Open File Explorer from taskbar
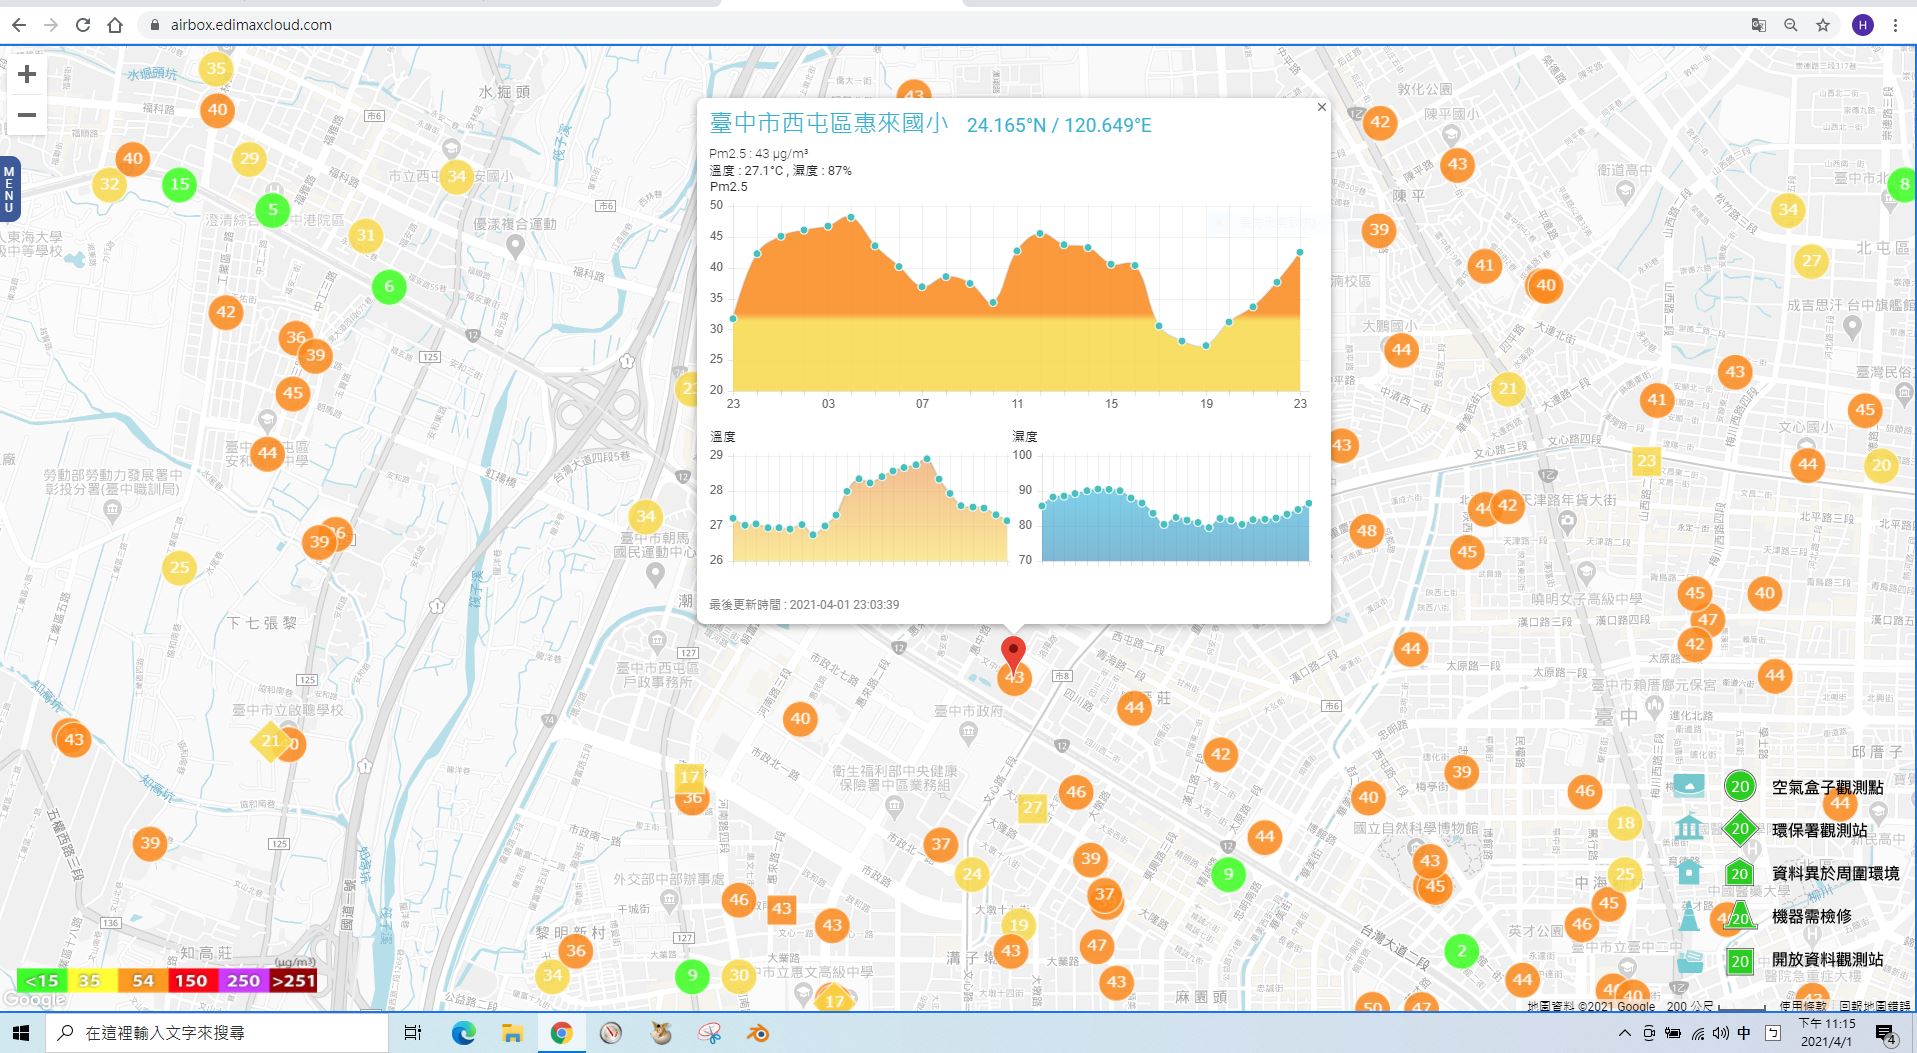Viewport: 1917px width, 1053px height. 512,1033
